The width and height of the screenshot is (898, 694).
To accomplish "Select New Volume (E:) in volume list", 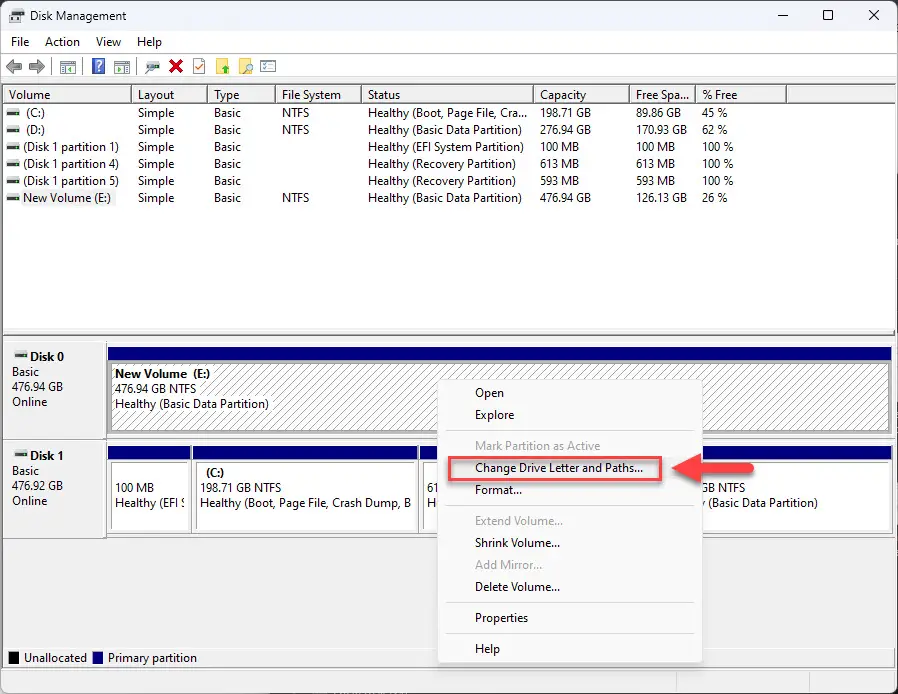I will [x=395, y=198].
